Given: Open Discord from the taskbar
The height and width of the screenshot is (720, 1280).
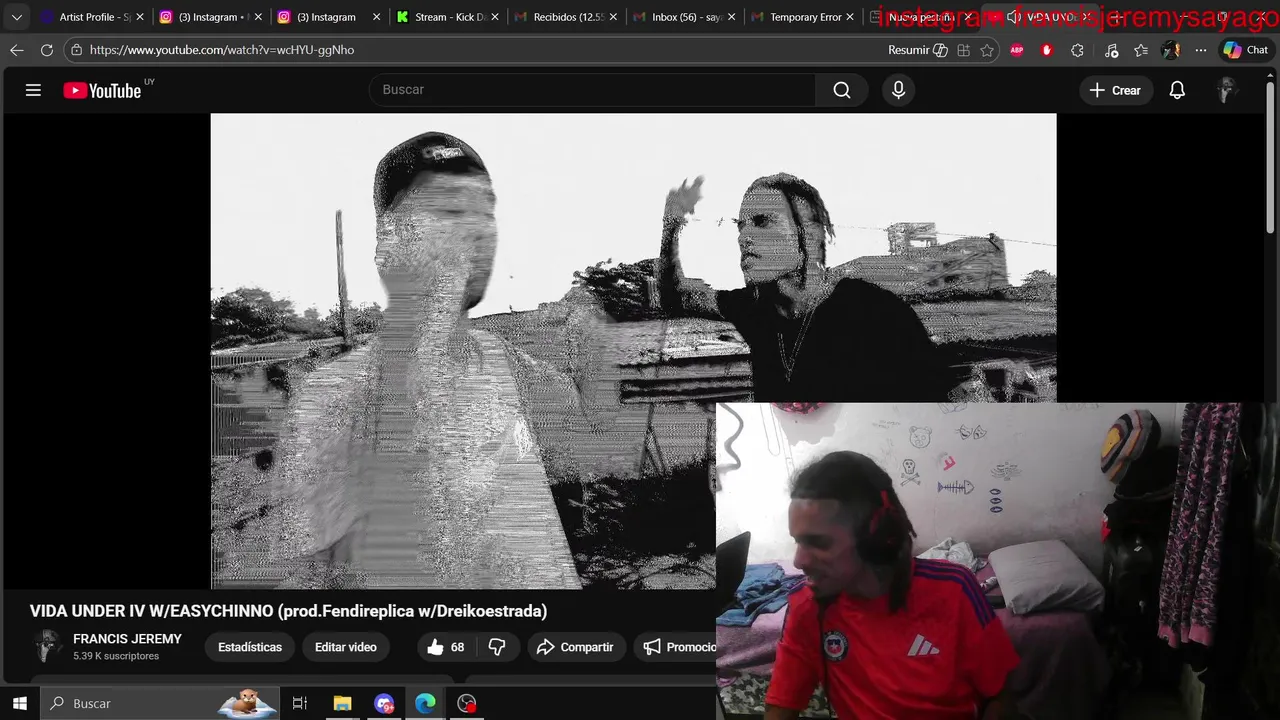Looking at the screenshot, I should tap(384, 703).
